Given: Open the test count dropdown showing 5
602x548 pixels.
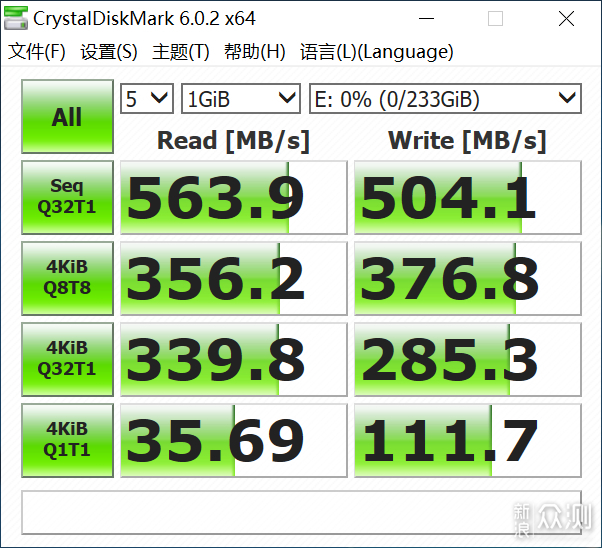Looking at the screenshot, I should (x=147, y=98).
